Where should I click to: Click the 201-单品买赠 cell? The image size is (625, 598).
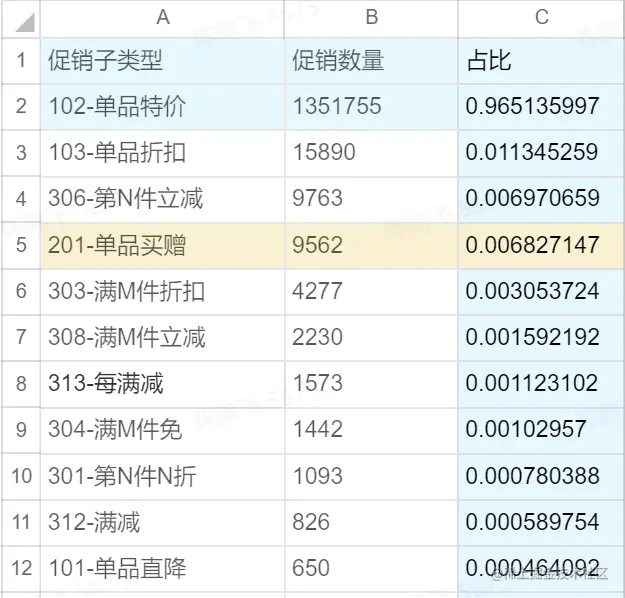[163, 246]
